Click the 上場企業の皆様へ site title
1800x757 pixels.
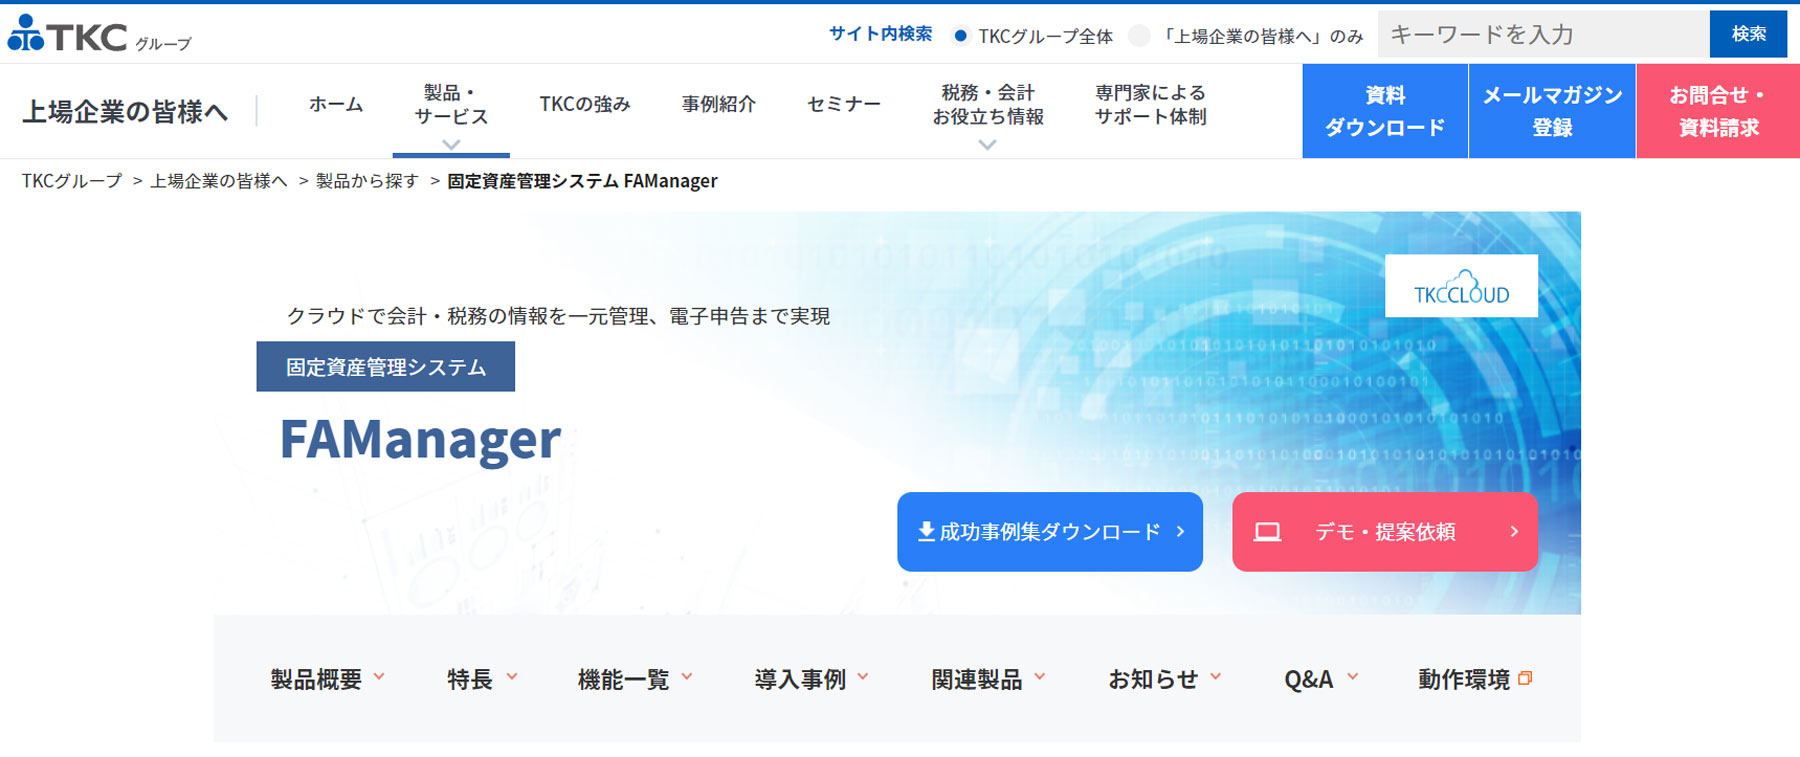(x=125, y=111)
